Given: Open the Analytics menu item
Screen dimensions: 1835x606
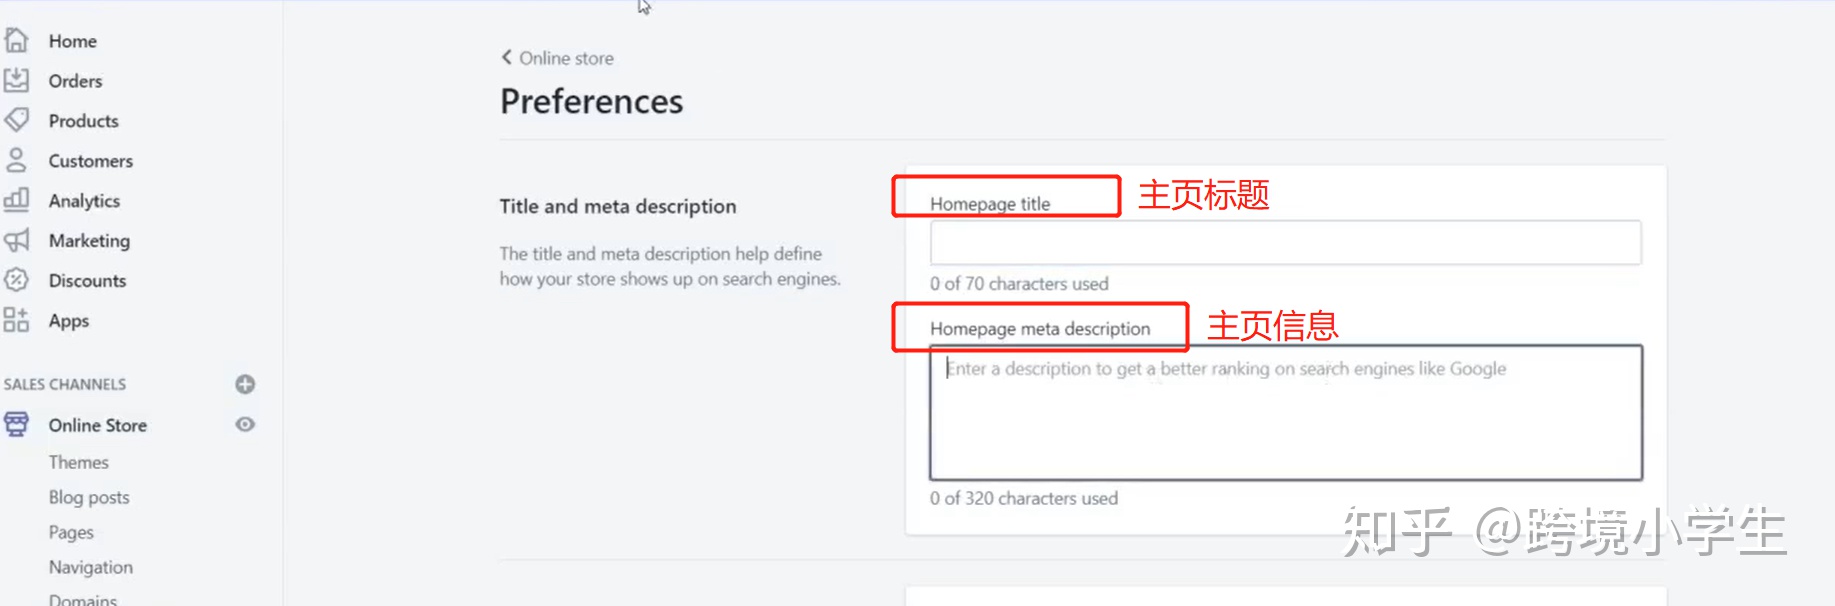Looking at the screenshot, I should (x=84, y=201).
